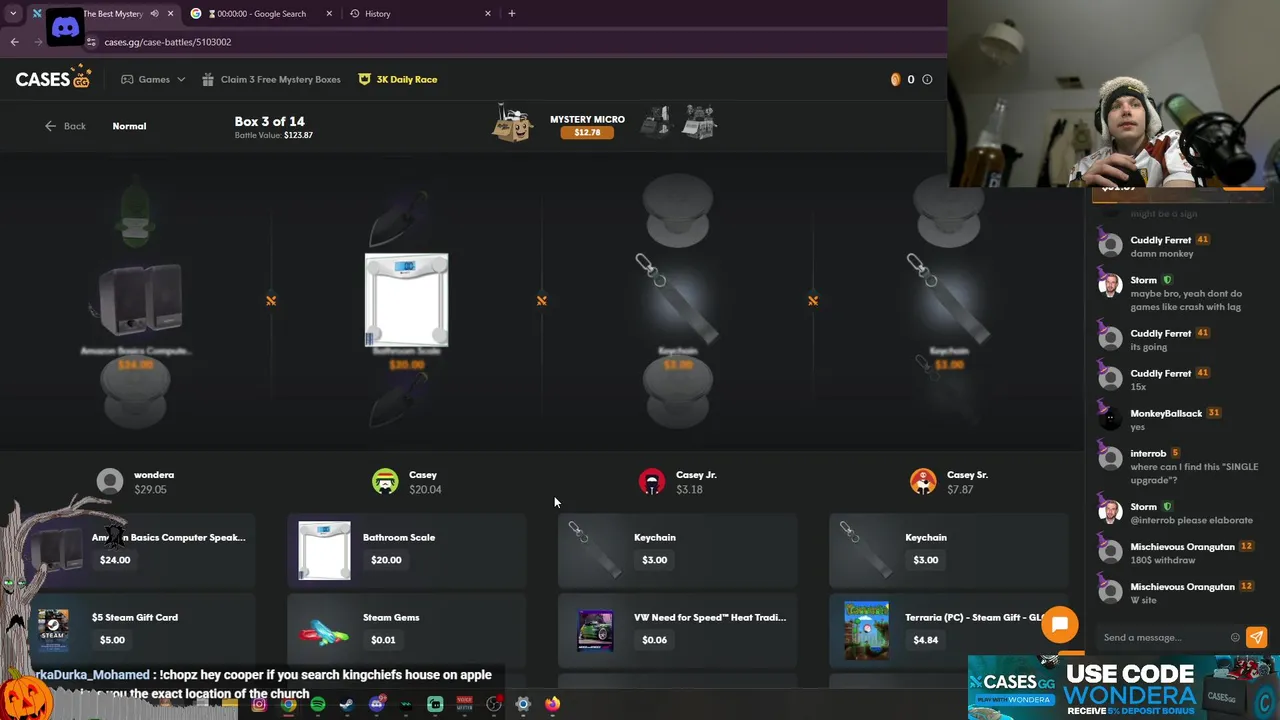This screenshot has height=720, width=1280.
Task: Select the VW Need for Speed Heat item
Action: tap(677, 629)
